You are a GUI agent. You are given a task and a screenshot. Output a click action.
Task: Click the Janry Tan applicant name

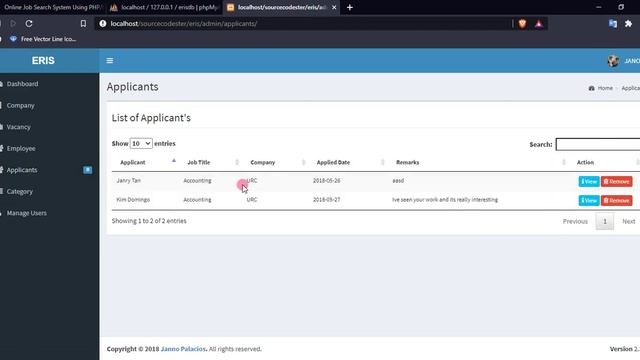[129, 180]
